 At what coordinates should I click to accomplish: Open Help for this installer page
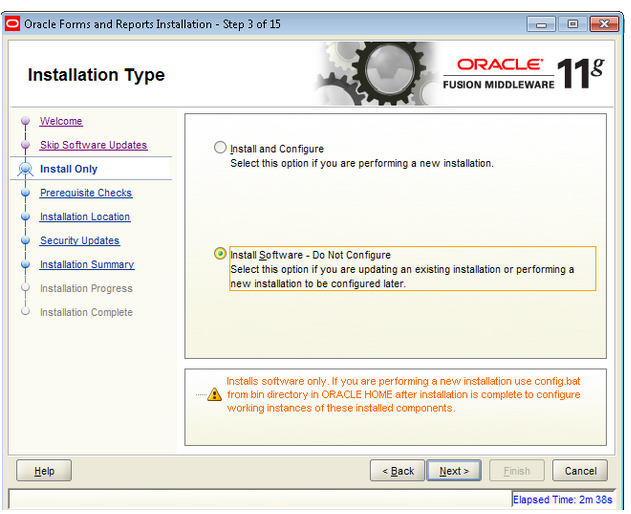click(x=44, y=471)
